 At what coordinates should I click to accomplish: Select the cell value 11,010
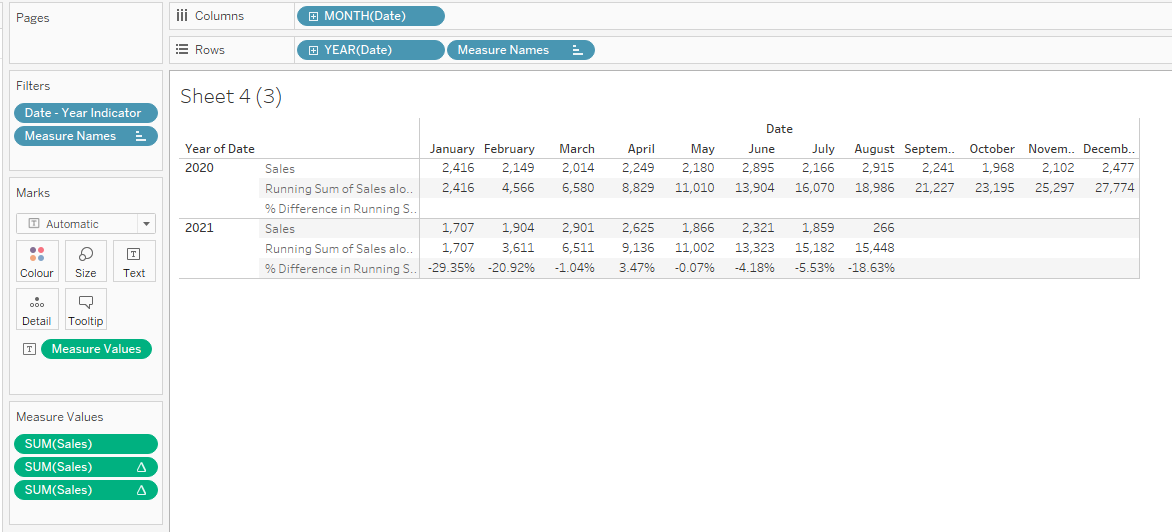694,188
